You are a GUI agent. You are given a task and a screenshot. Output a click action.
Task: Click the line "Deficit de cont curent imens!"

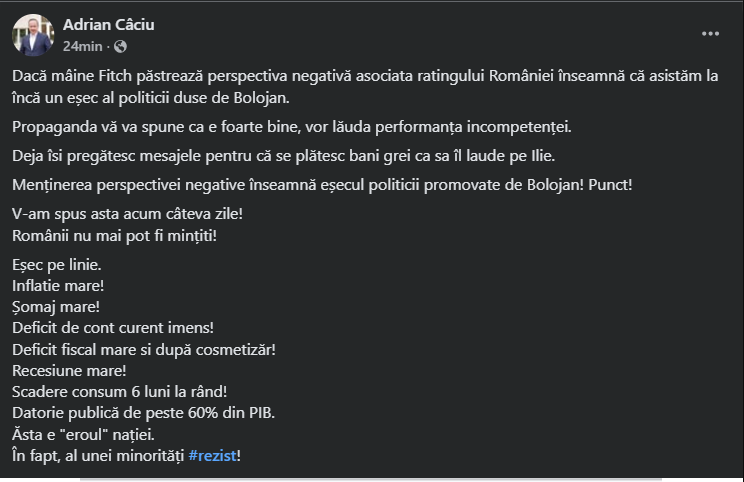click(112, 327)
